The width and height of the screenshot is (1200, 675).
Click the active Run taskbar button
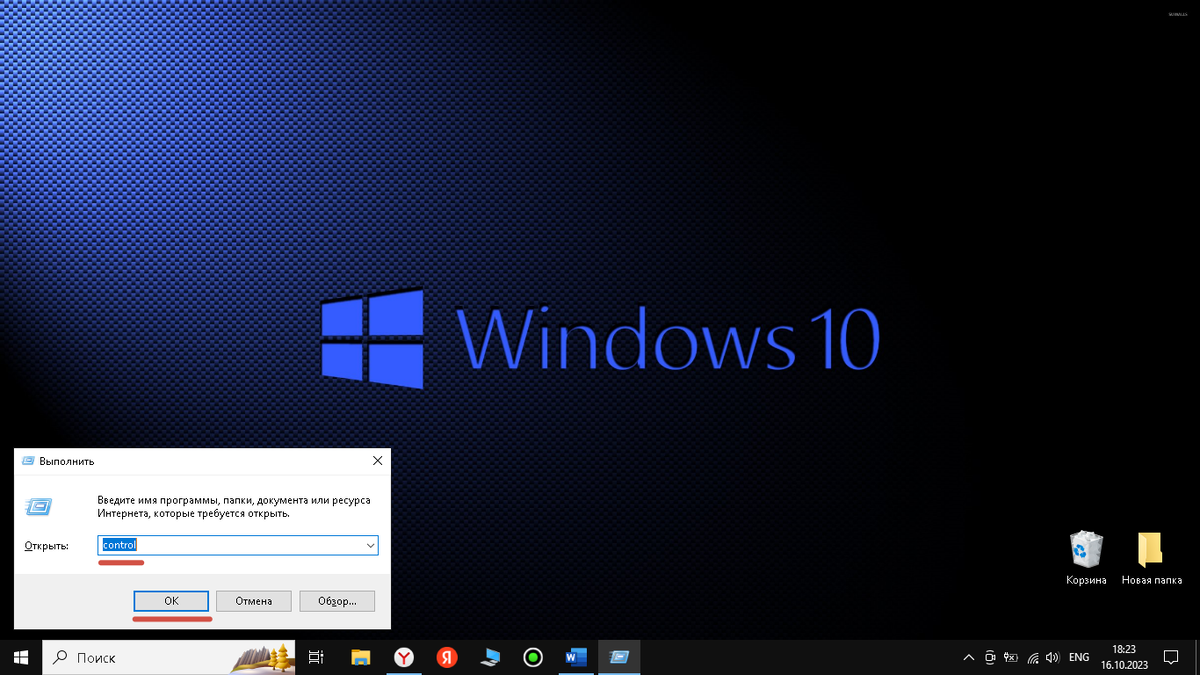click(x=619, y=657)
